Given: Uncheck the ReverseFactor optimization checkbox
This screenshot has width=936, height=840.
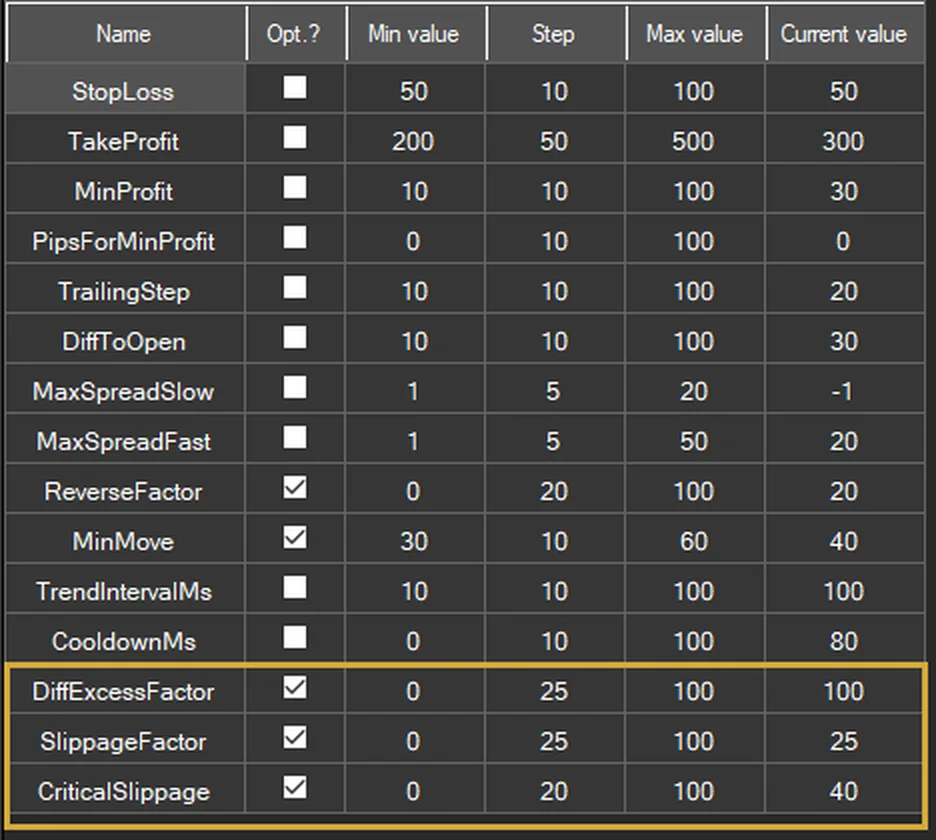Looking at the screenshot, I should point(295,488).
